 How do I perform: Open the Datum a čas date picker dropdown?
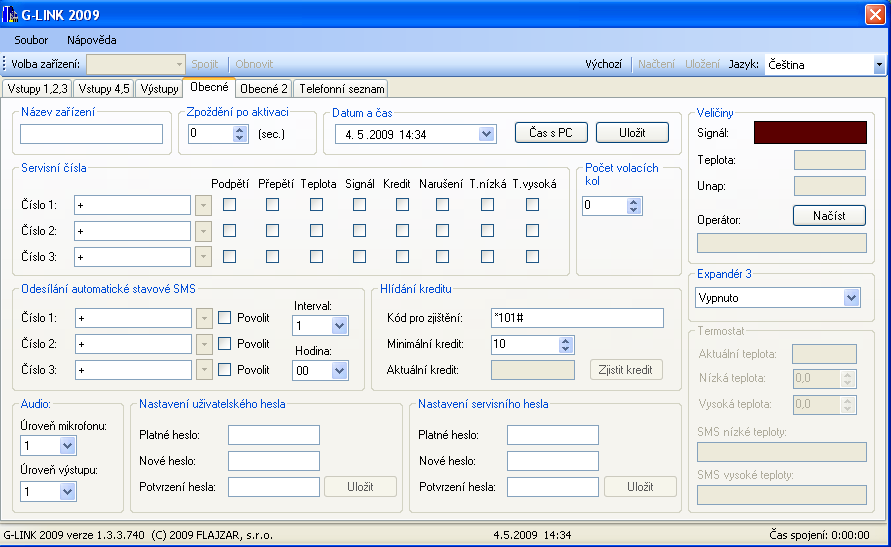tap(486, 135)
